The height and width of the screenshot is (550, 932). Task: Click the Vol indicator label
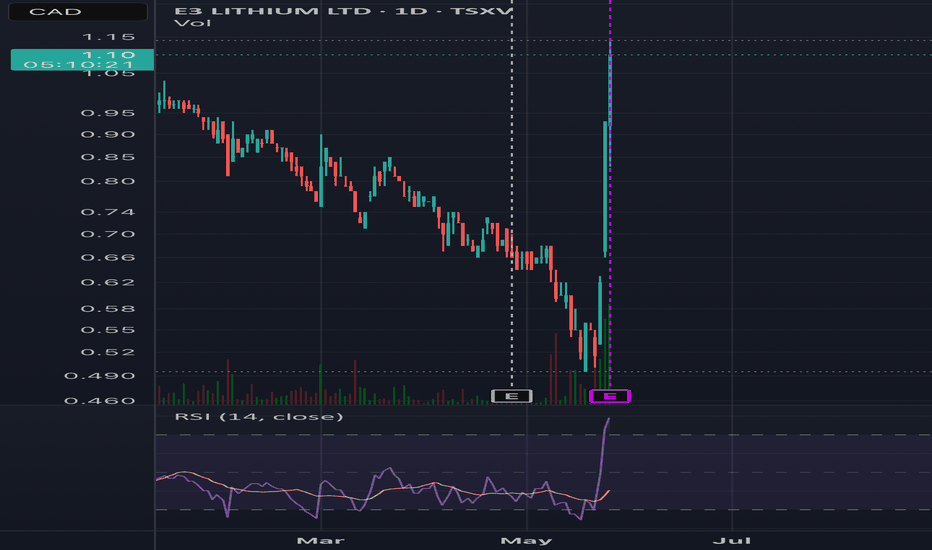click(x=193, y=23)
